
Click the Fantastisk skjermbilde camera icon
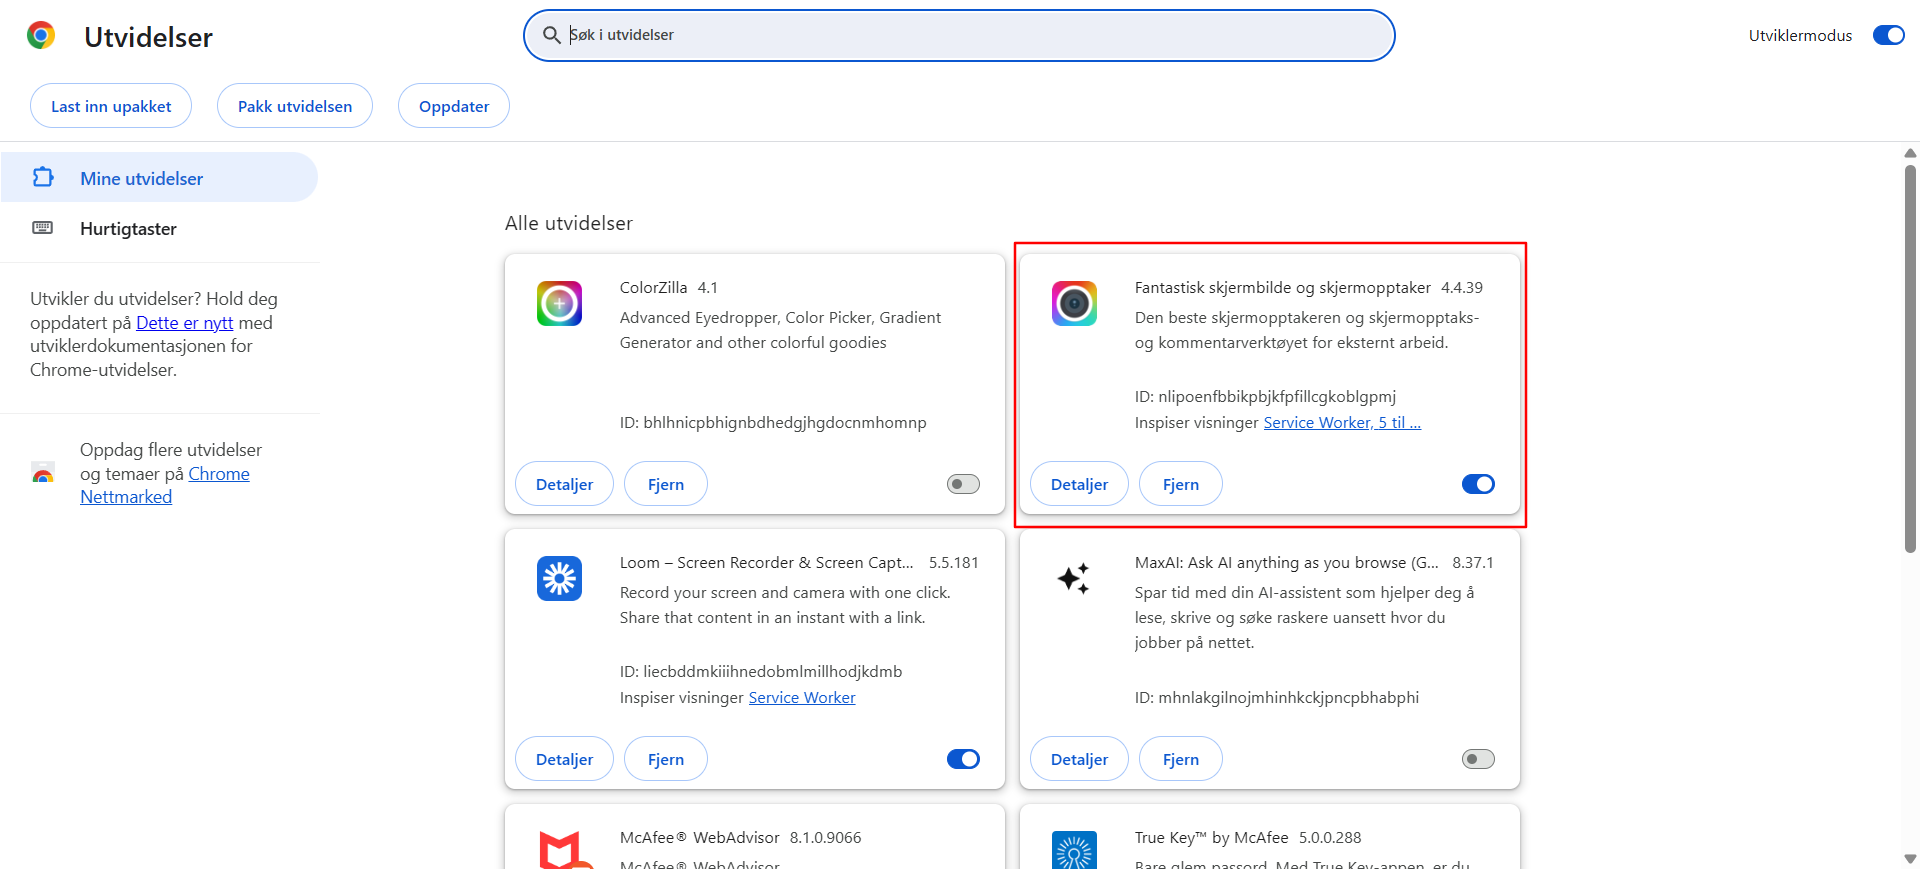point(1074,303)
